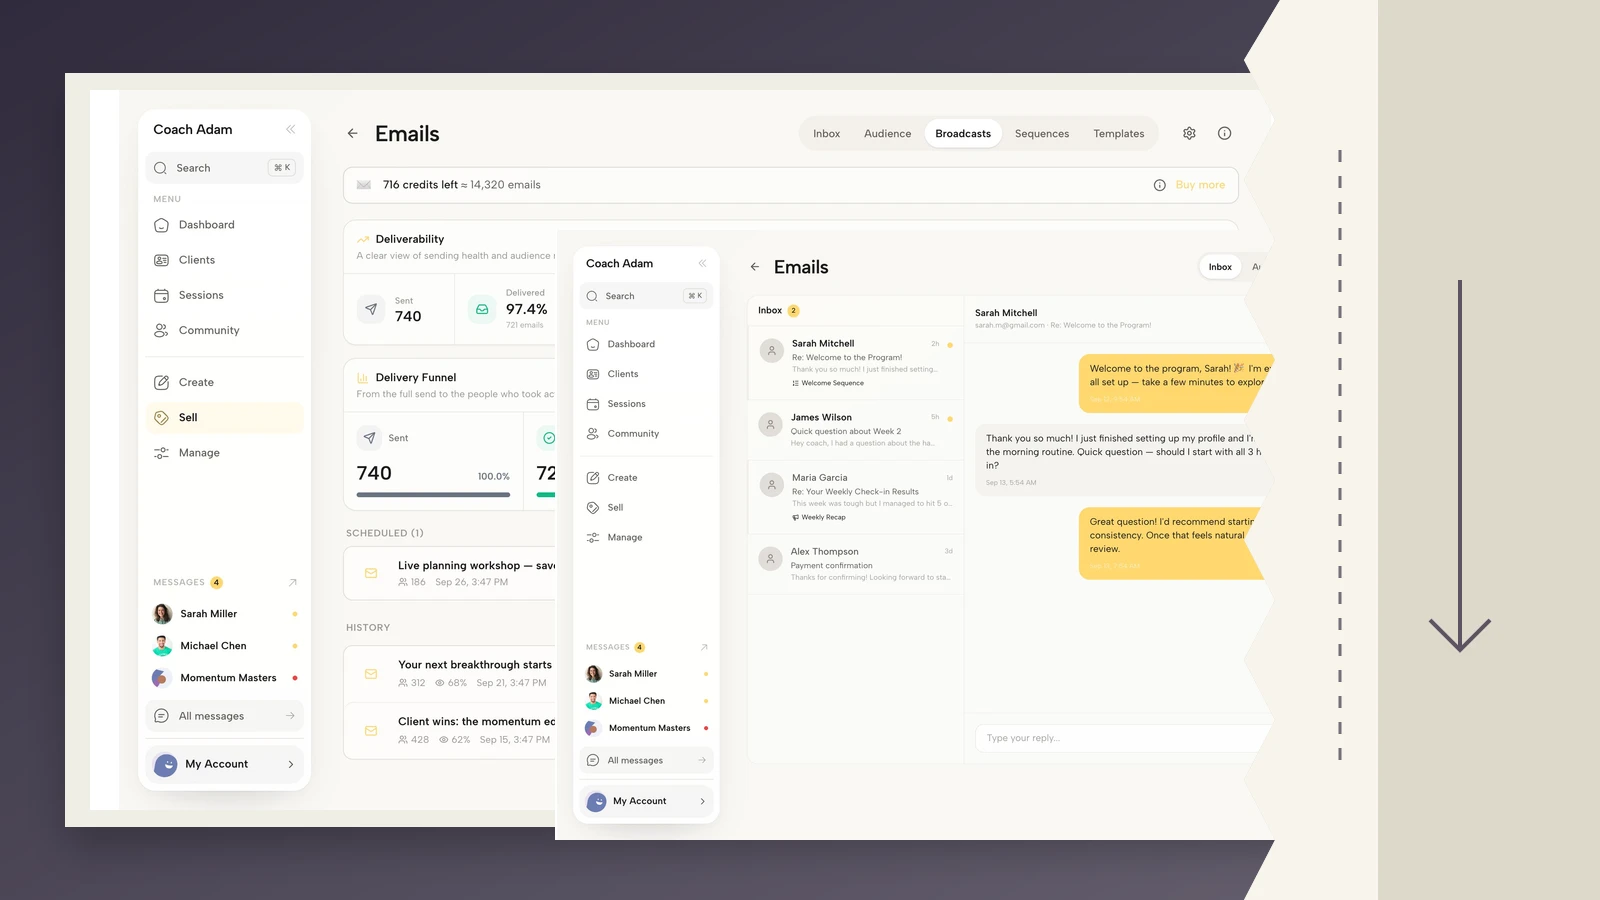Switch to Audience tab
1600x900 pixels.
point(887,133)
